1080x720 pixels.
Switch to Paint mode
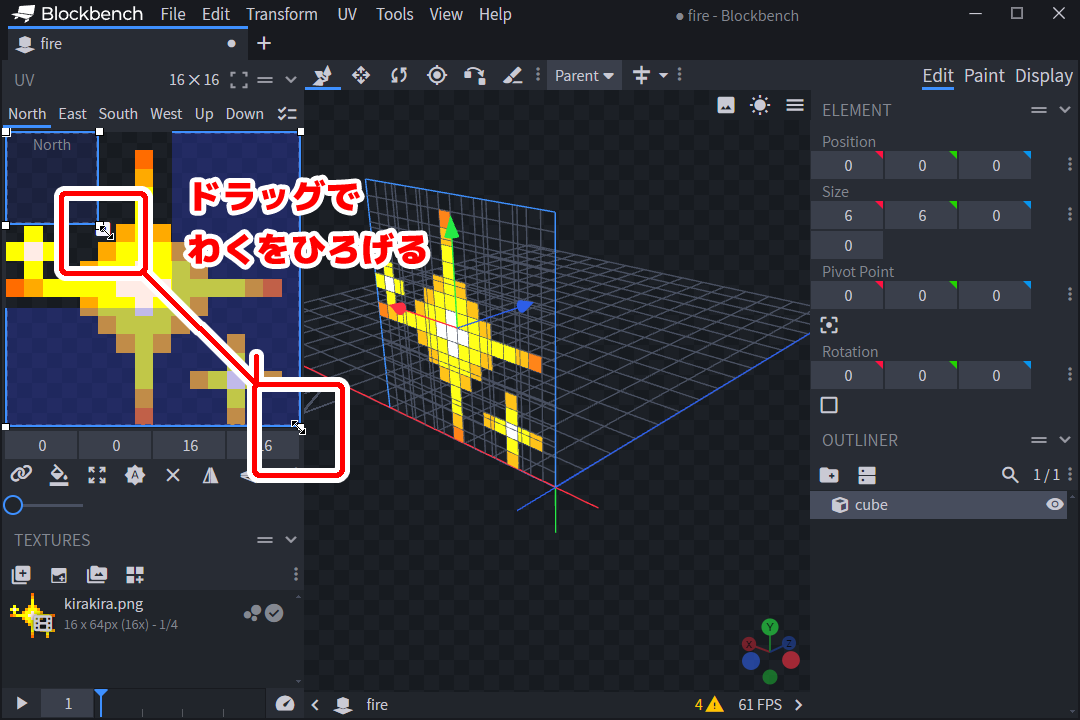coord(984,76)
